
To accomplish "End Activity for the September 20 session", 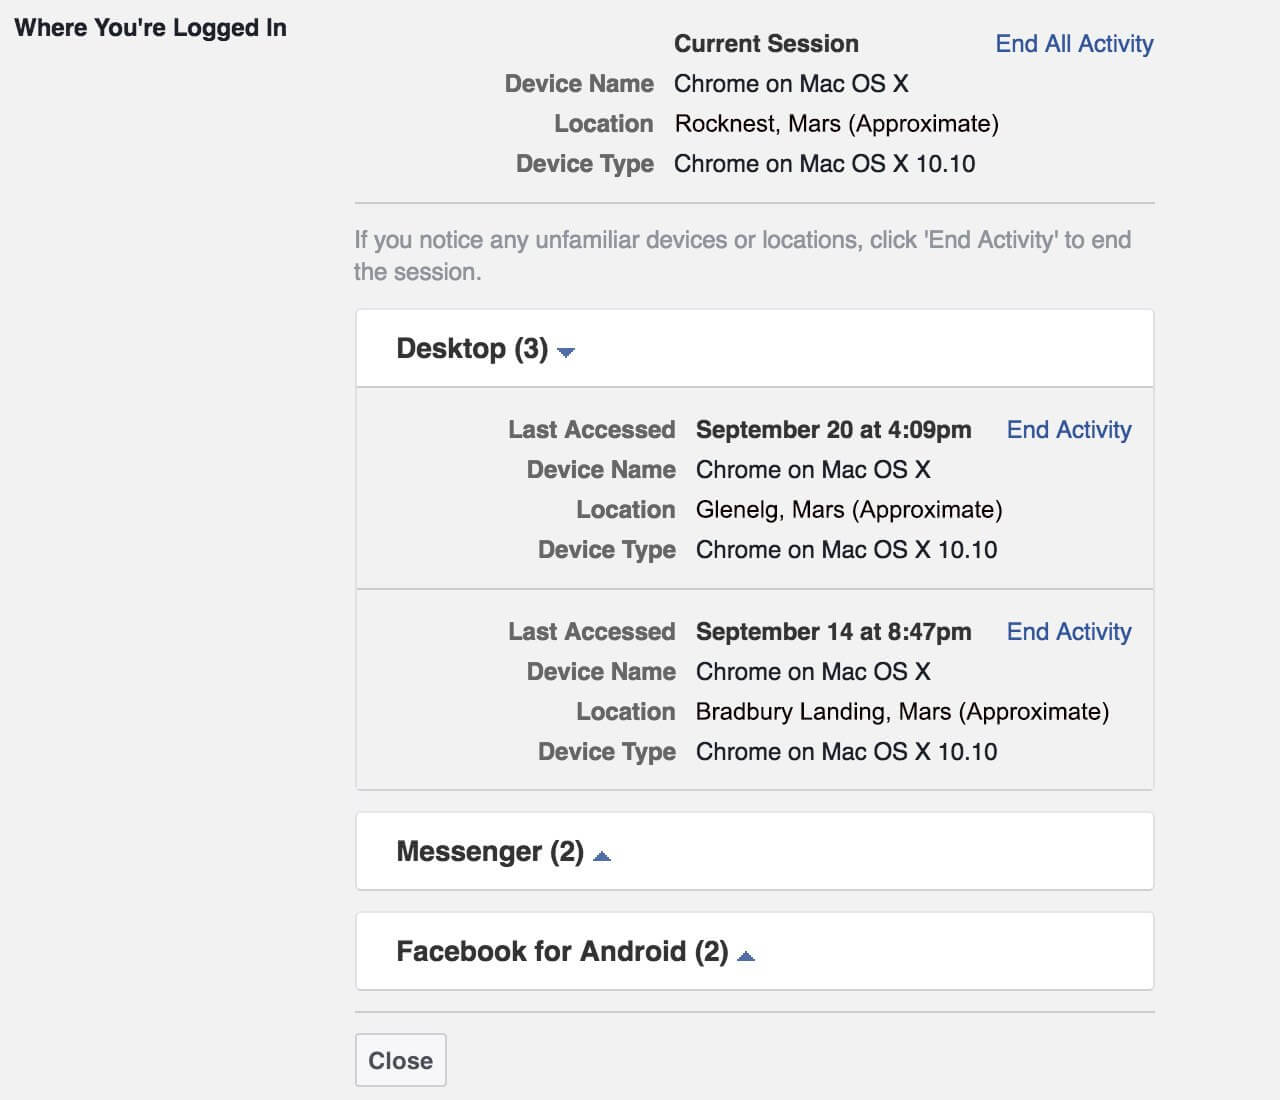I will tap(1069, 430).
